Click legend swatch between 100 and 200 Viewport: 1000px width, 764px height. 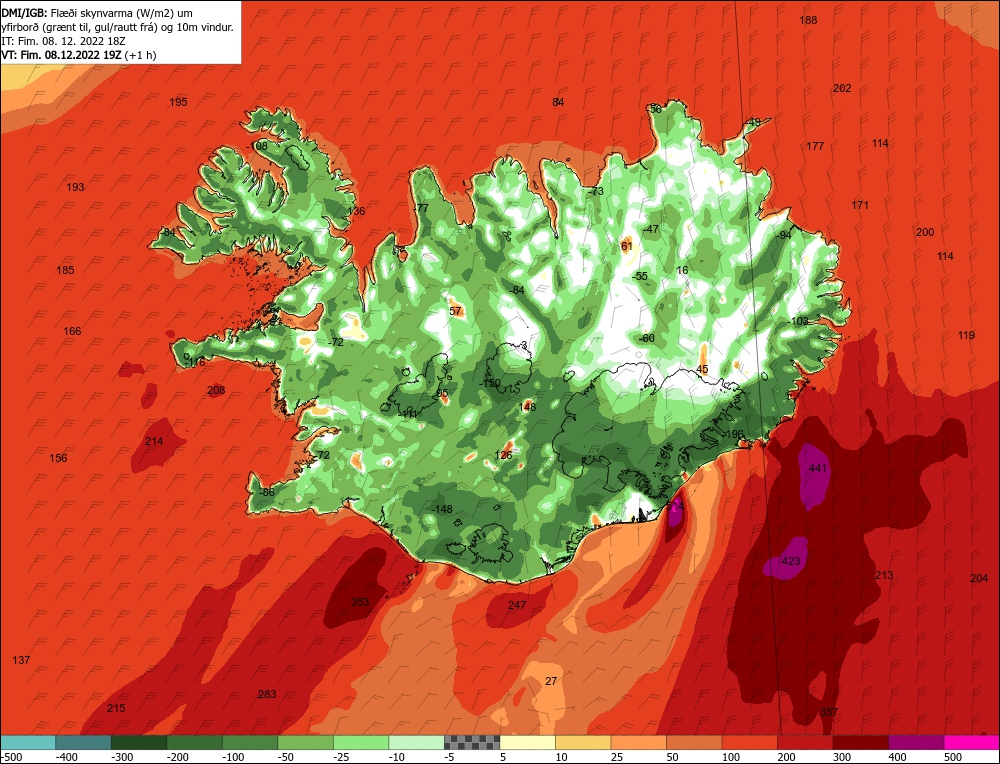749,742
